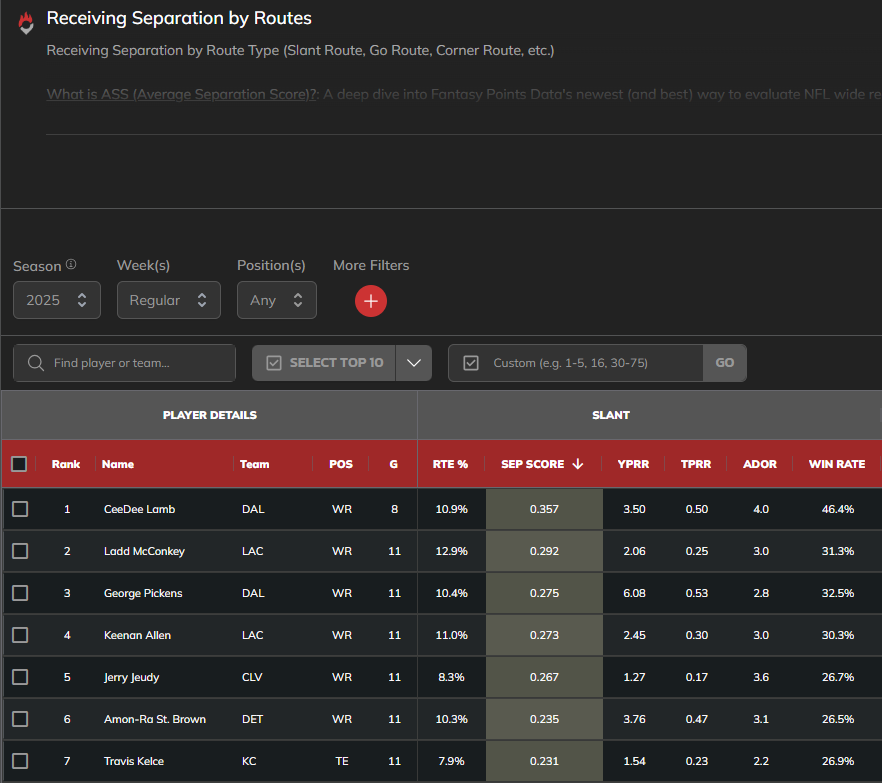Open the What is ASS (Average Separation Score) link

(182, 94)
